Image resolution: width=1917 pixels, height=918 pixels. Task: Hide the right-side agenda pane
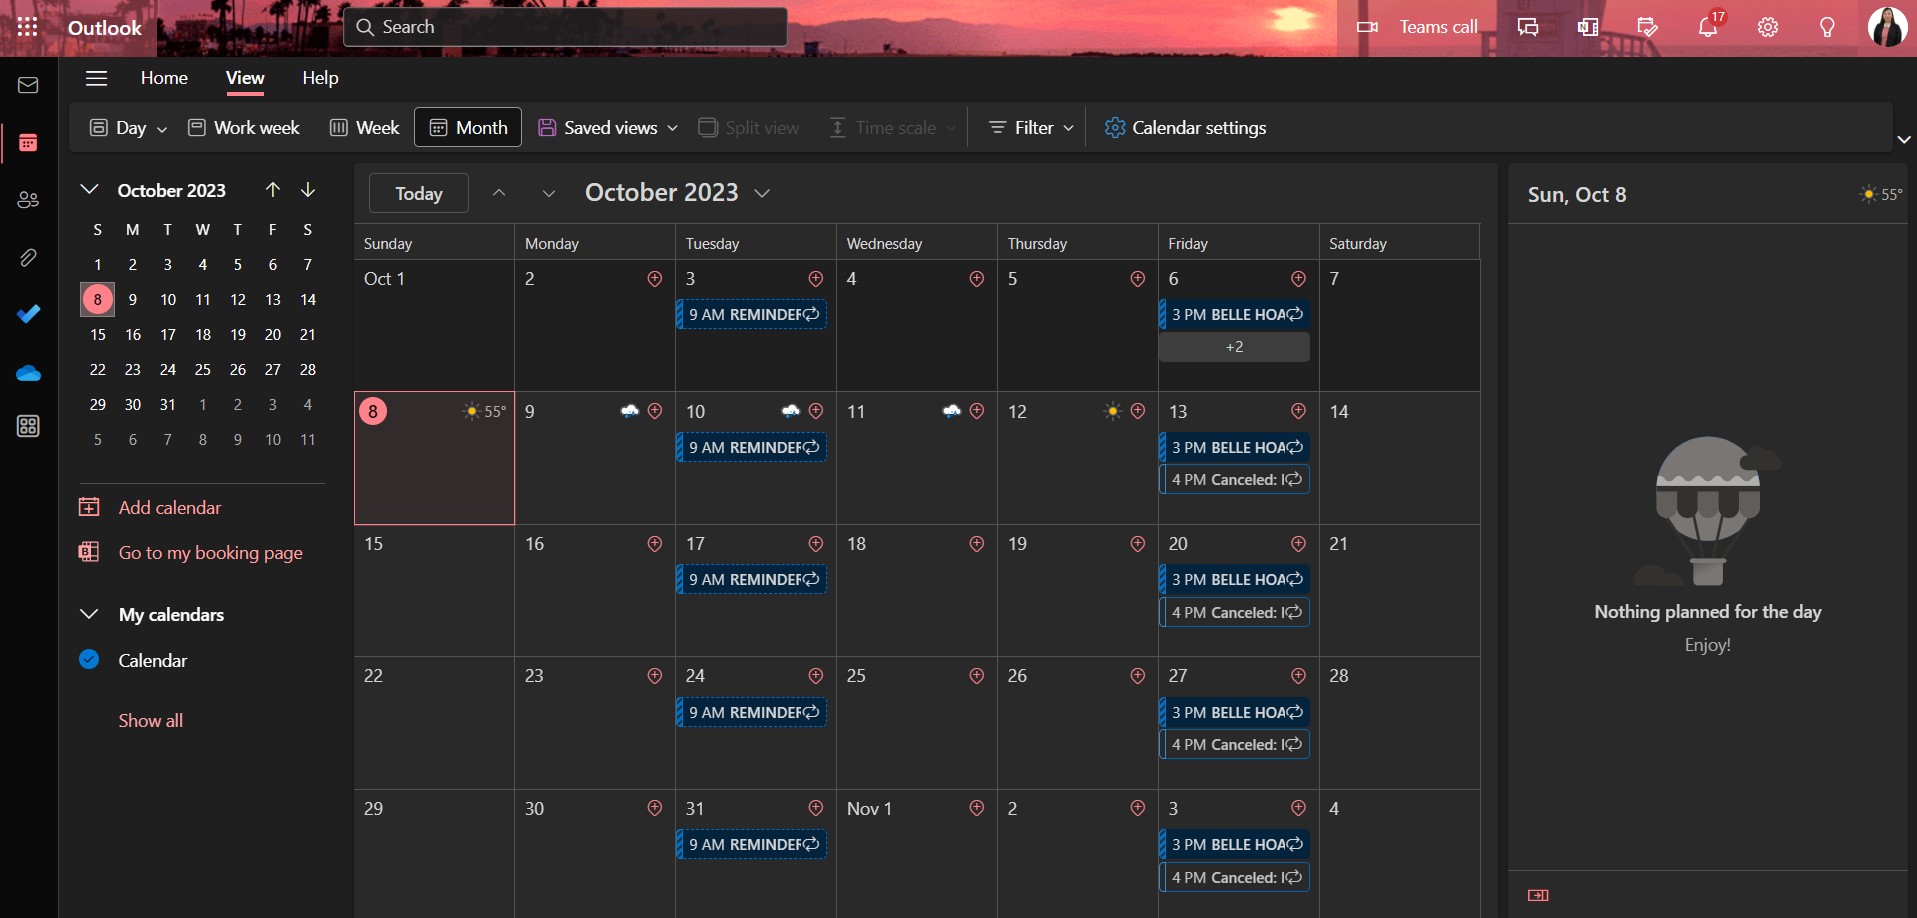tap(1538, 895)
